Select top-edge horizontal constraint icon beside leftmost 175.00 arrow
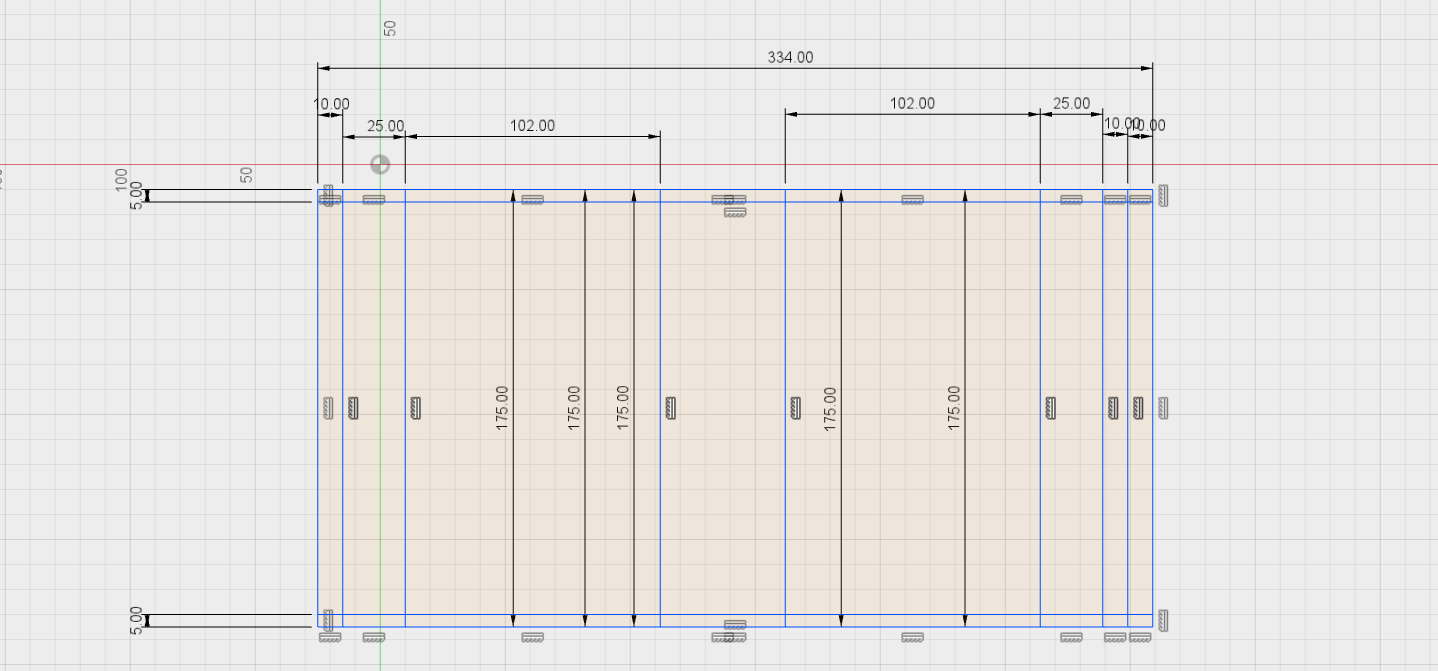The height and width of the screenshot is (671, 1438). (x=532, y=200)
